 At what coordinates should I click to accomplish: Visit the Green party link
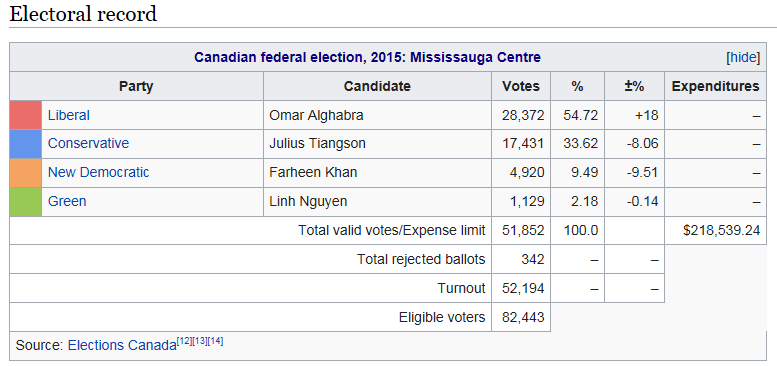67,202
